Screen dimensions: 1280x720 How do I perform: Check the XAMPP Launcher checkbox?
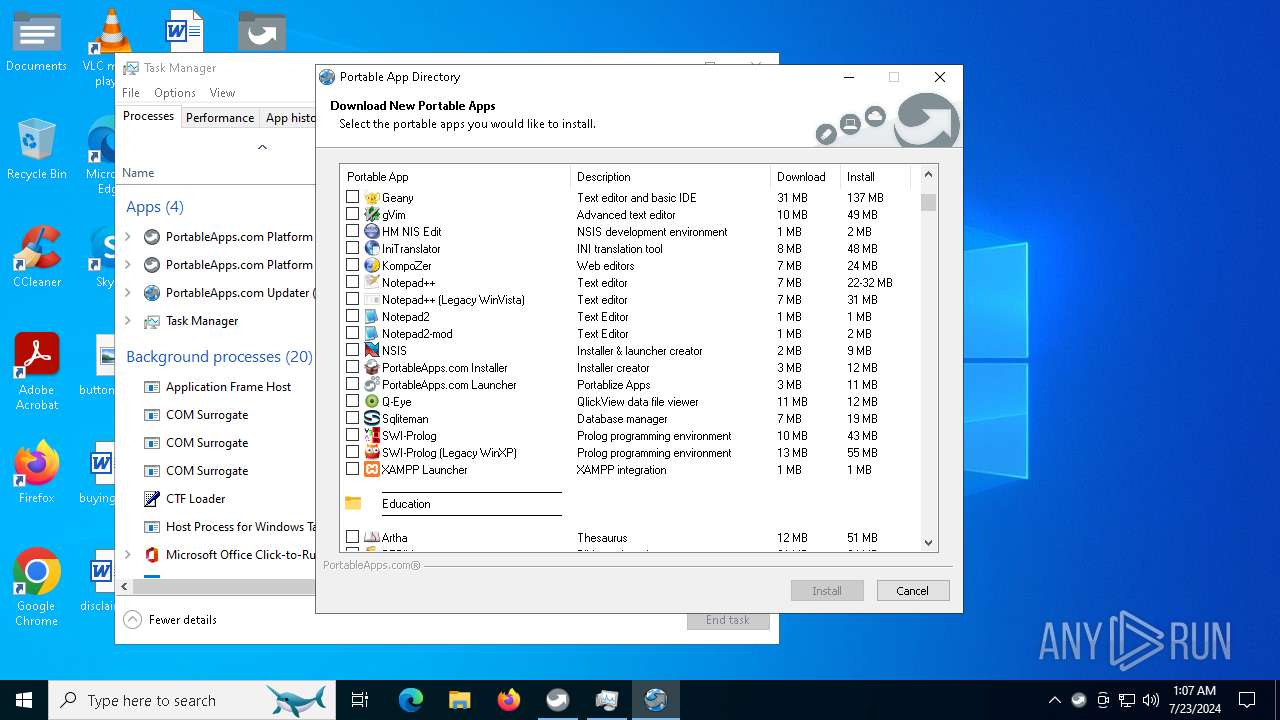[x=352, y=469]
